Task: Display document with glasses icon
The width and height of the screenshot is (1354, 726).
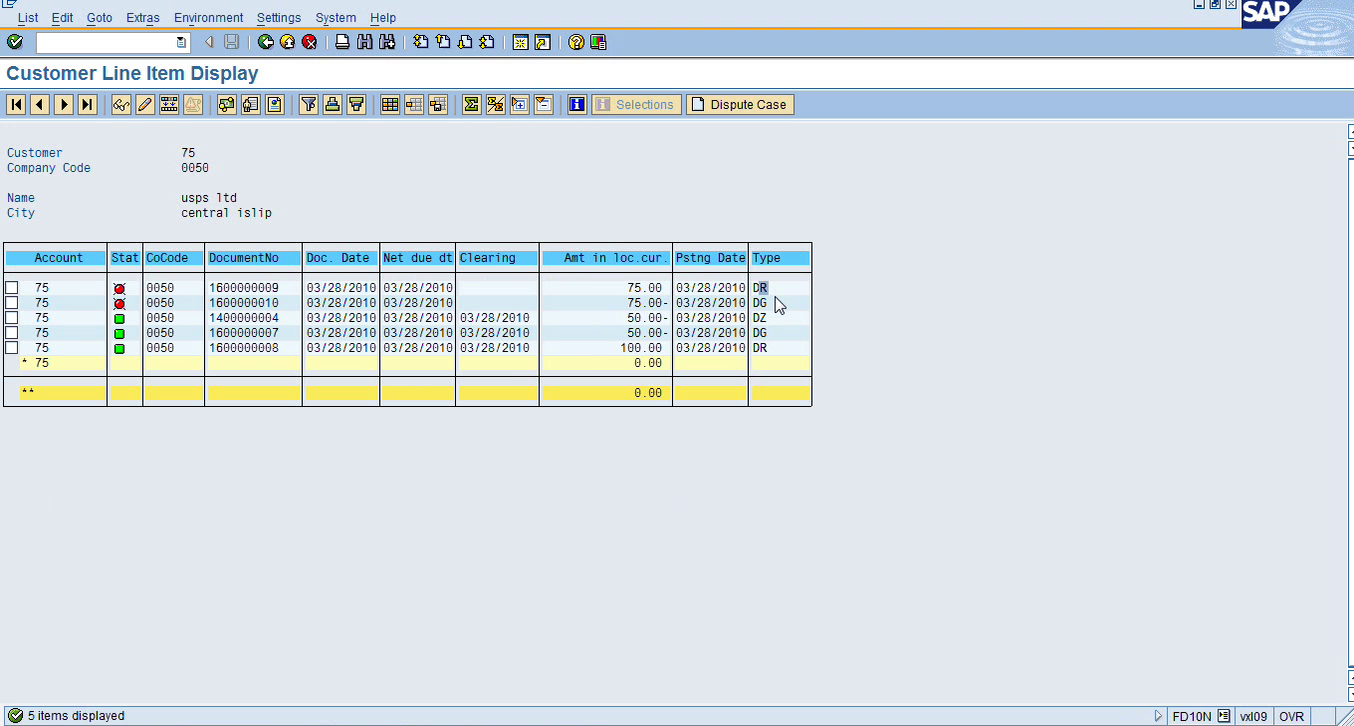Action: point(121,104)
